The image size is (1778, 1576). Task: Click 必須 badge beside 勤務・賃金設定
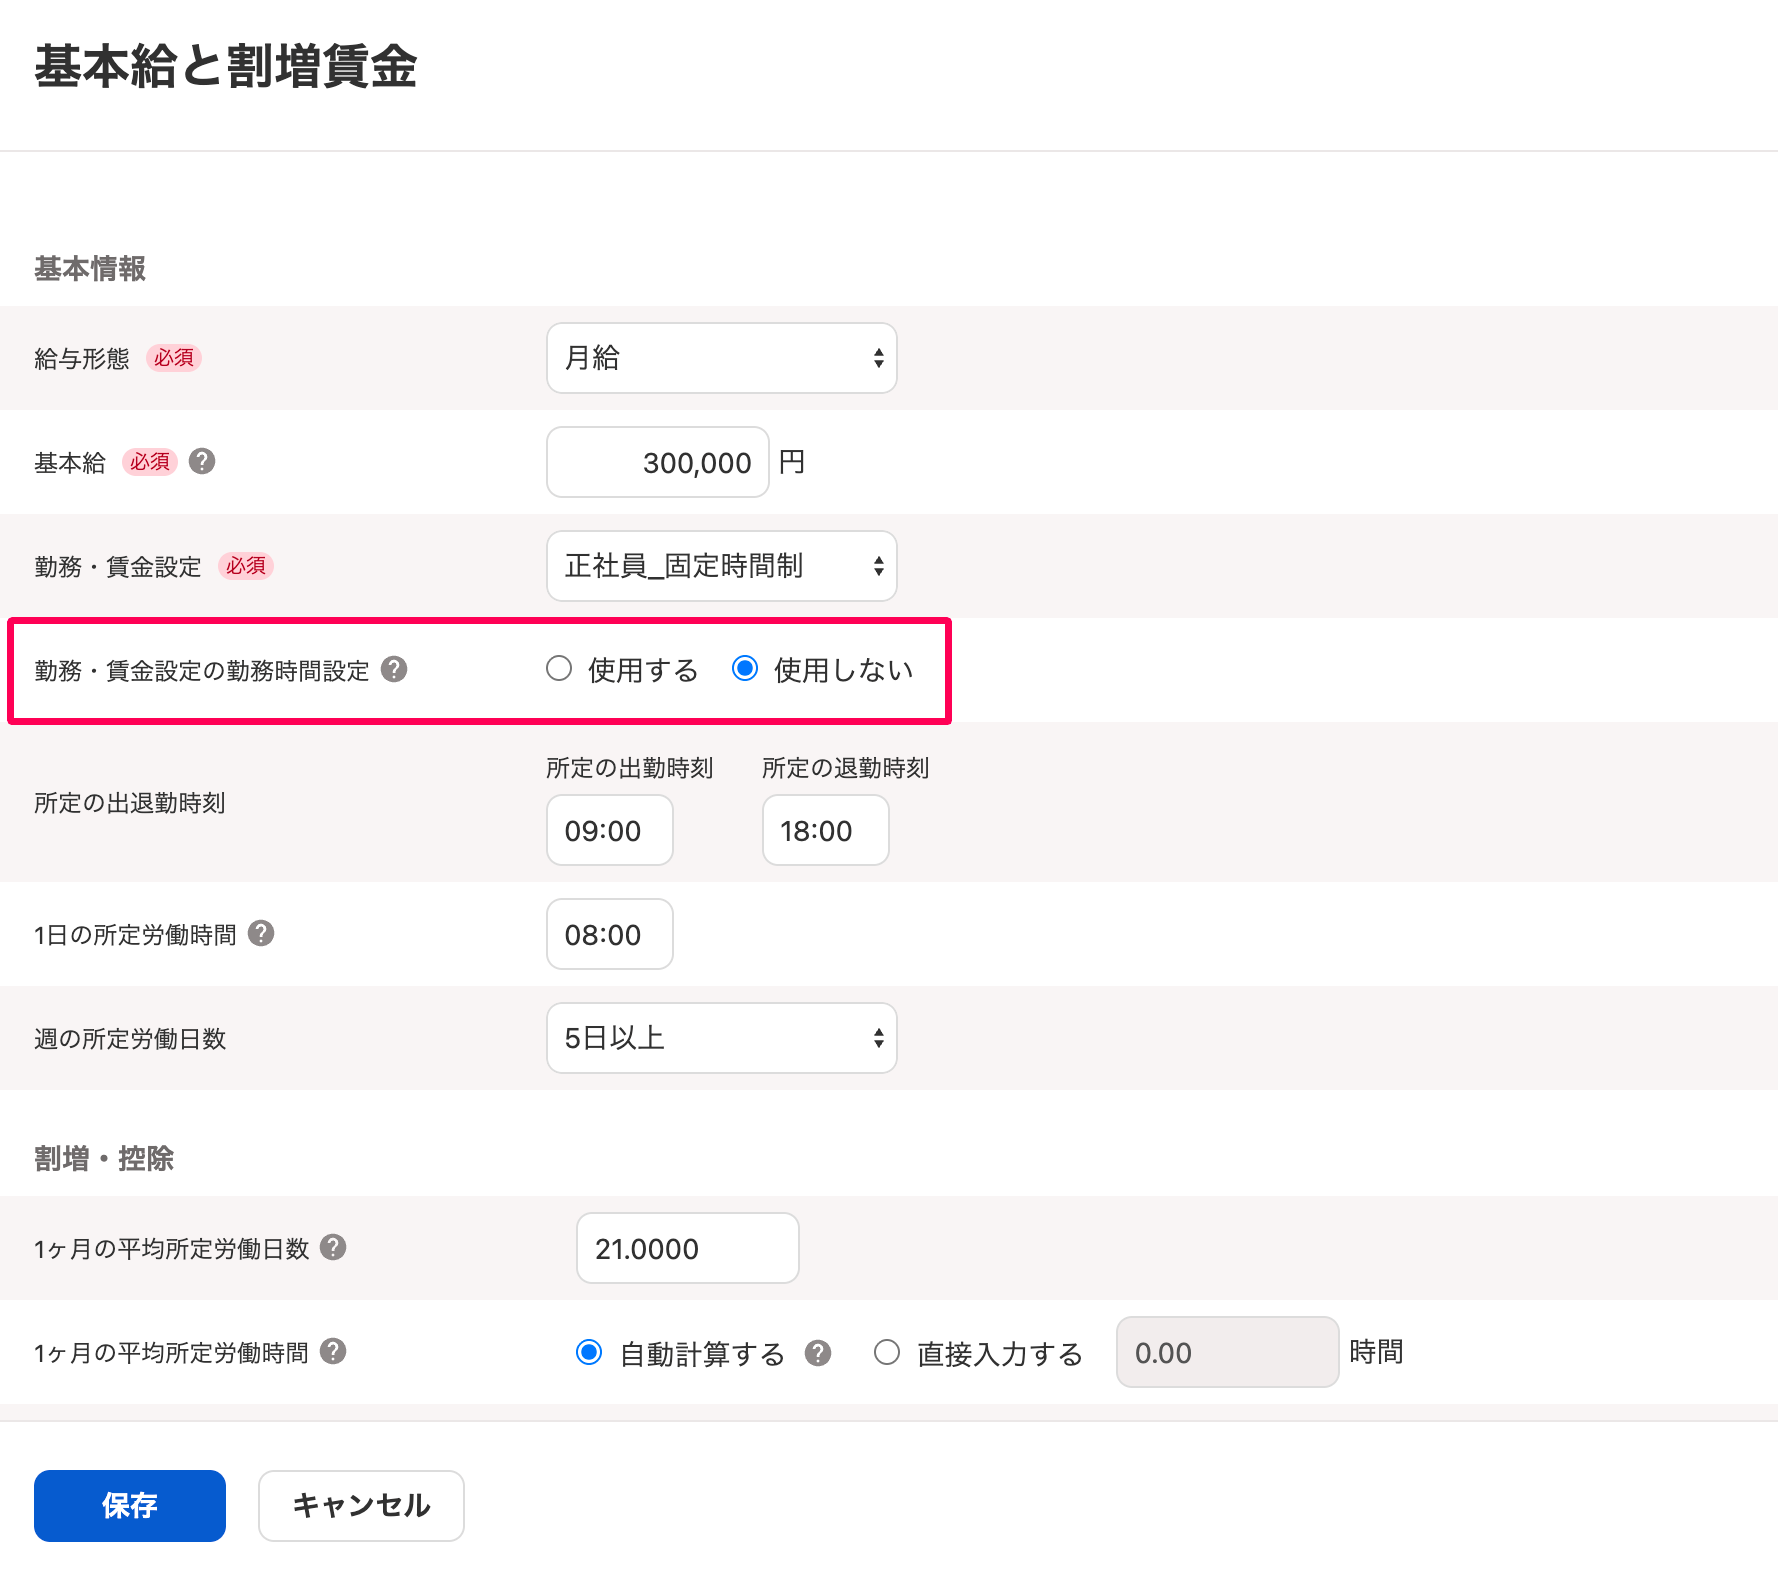coord(246,566)
